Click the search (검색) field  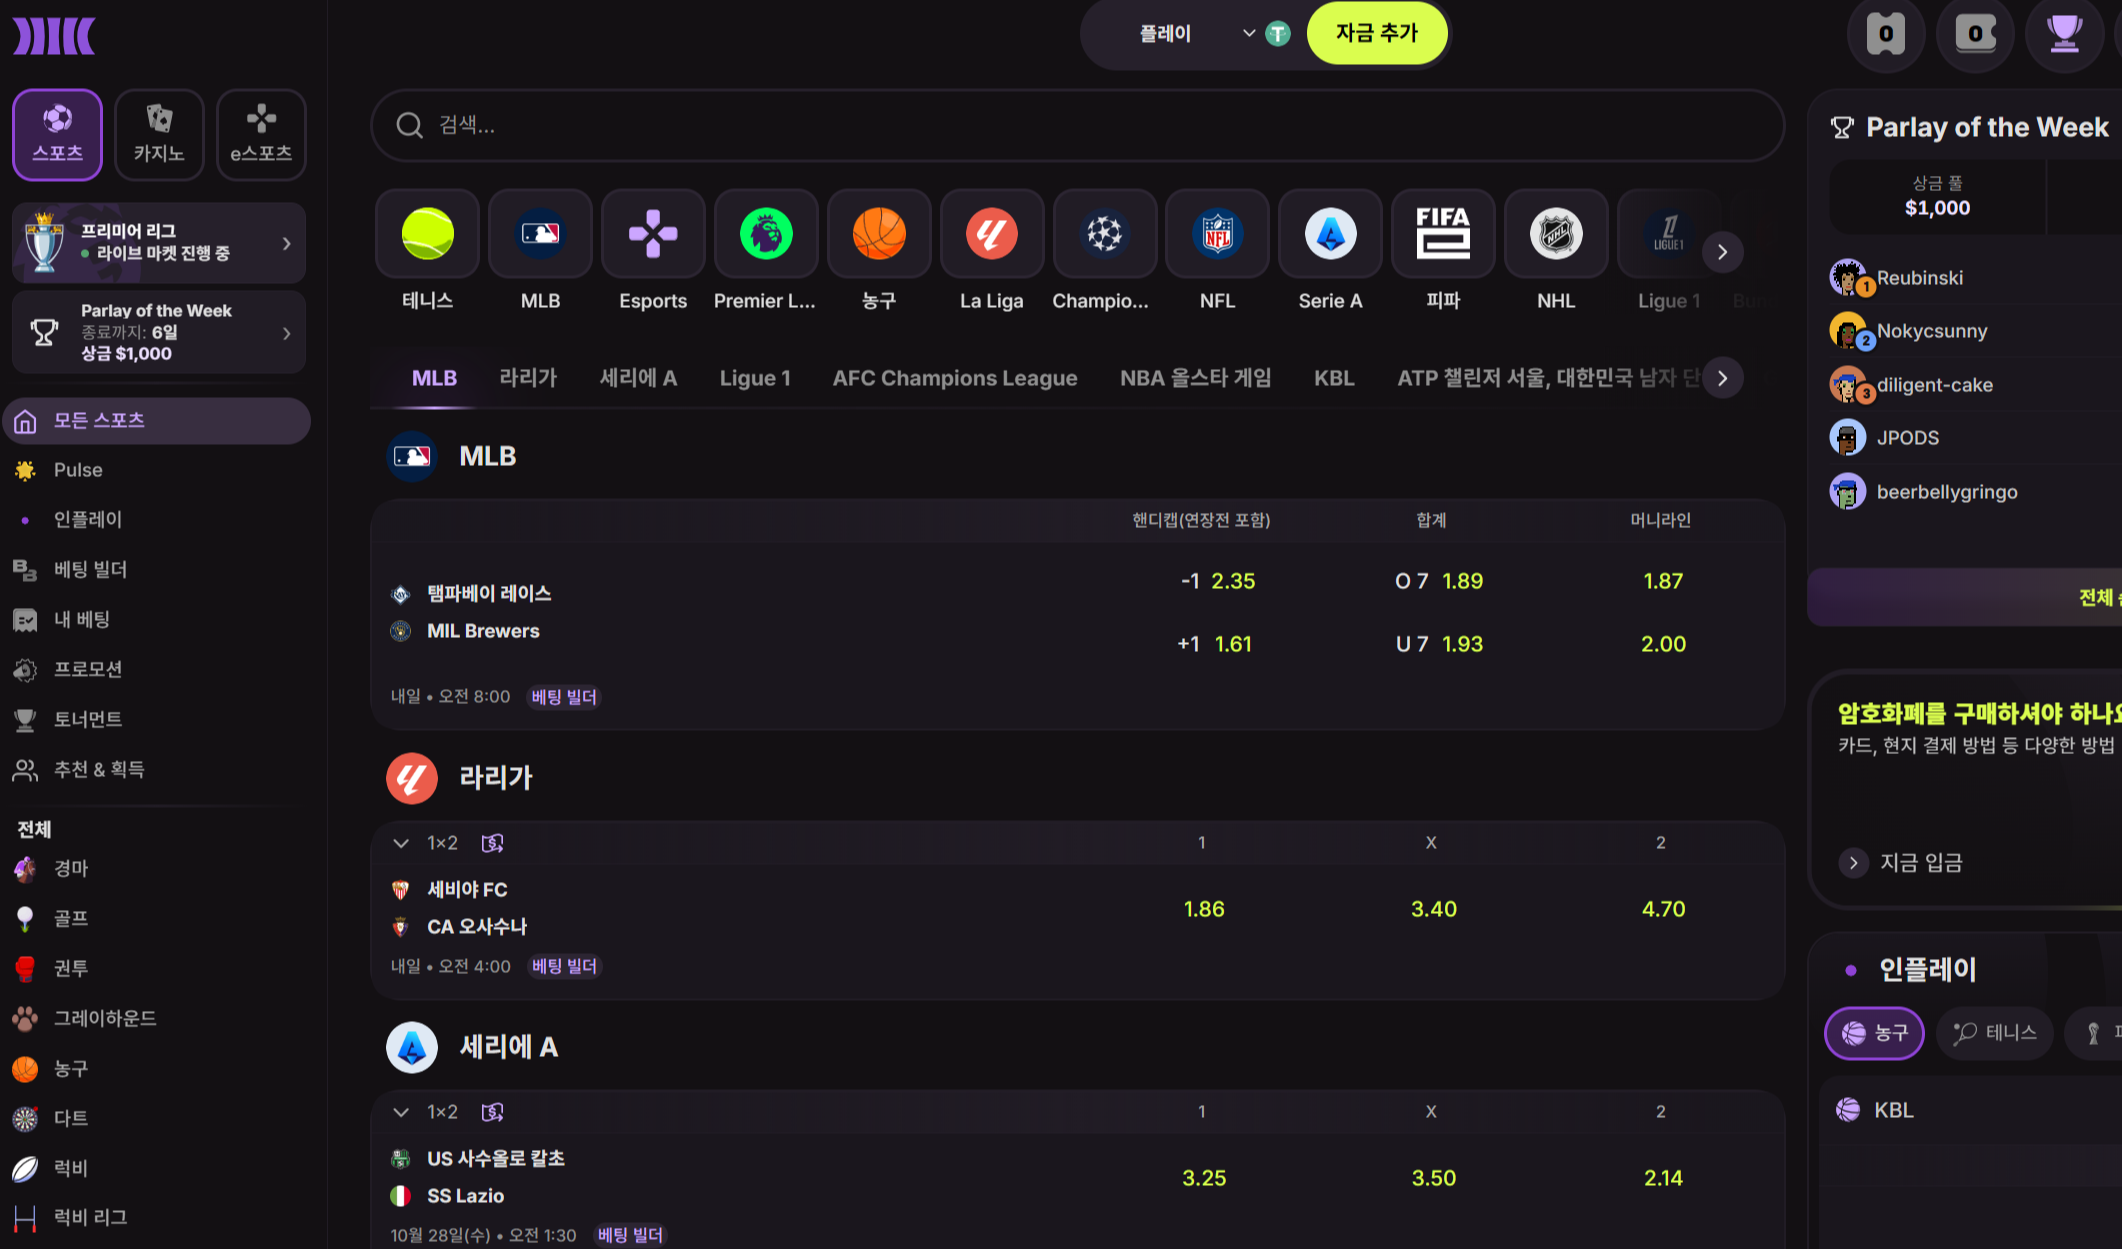[x=1077, y=125]
